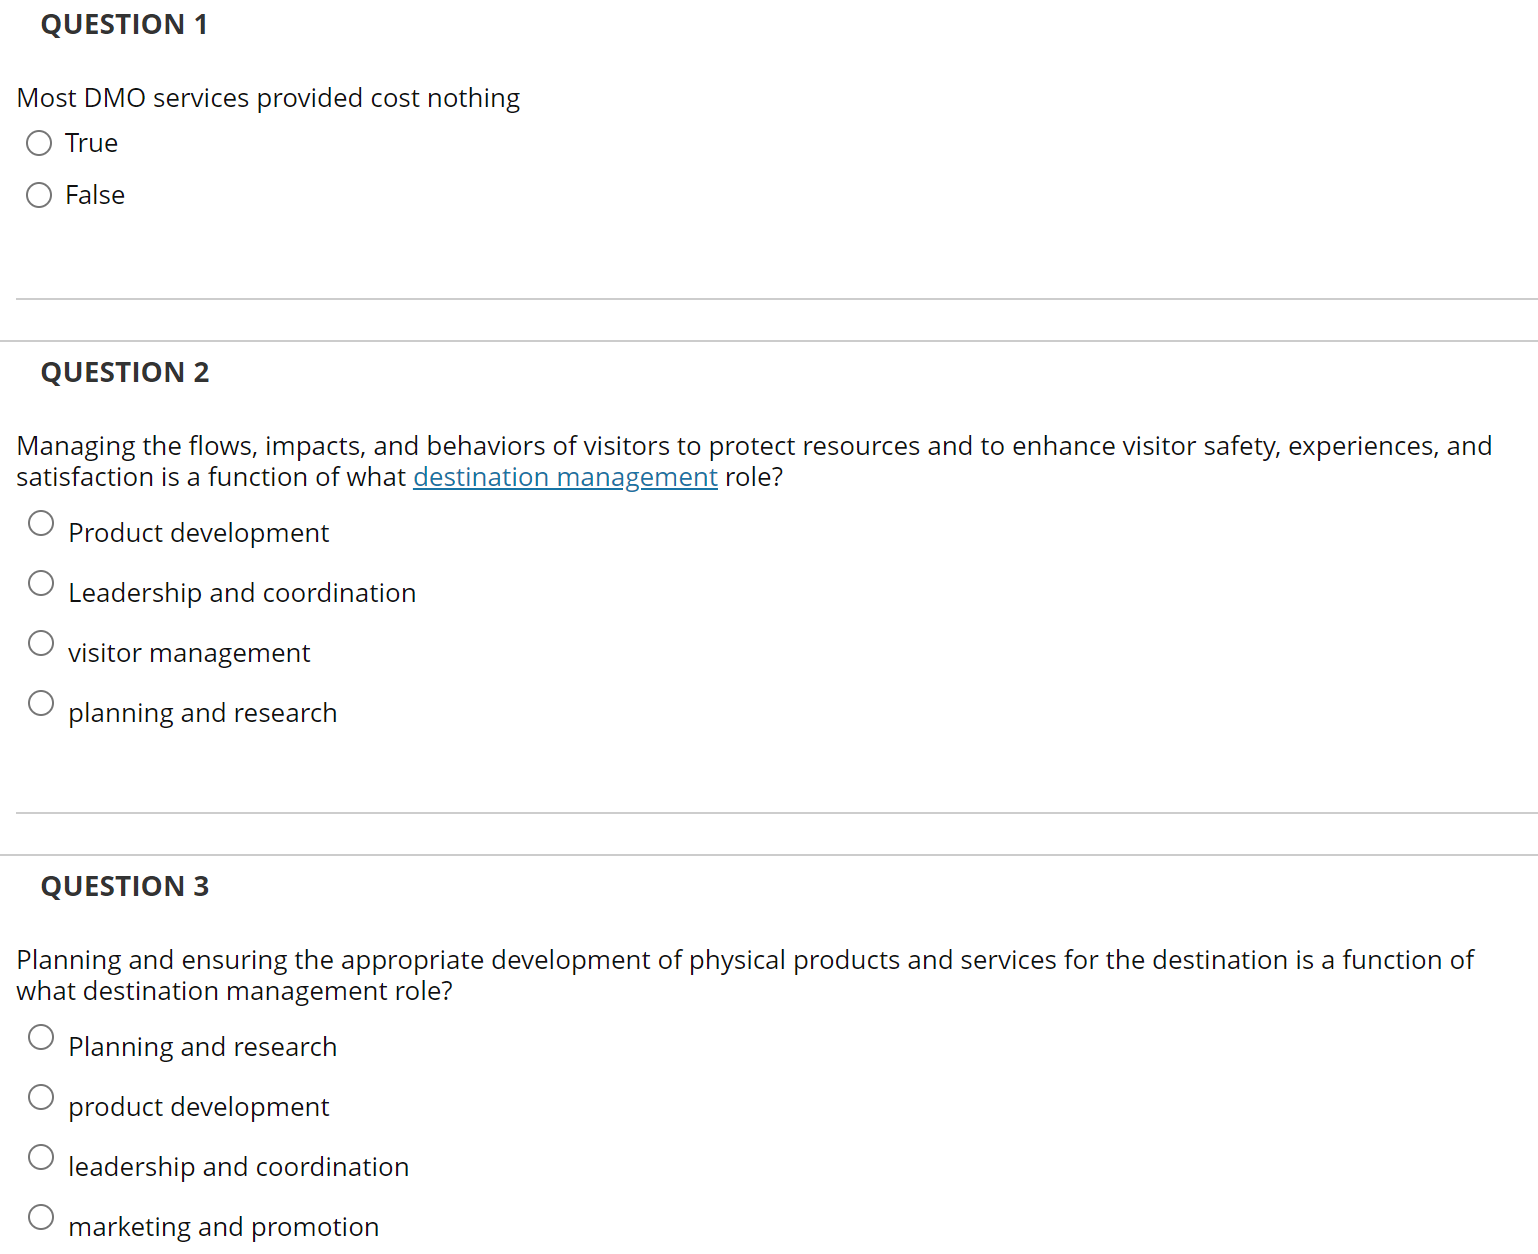Click the False answer label text
The width and height of the screenshot is (1538, 1254).
click(x=95, y=195)
